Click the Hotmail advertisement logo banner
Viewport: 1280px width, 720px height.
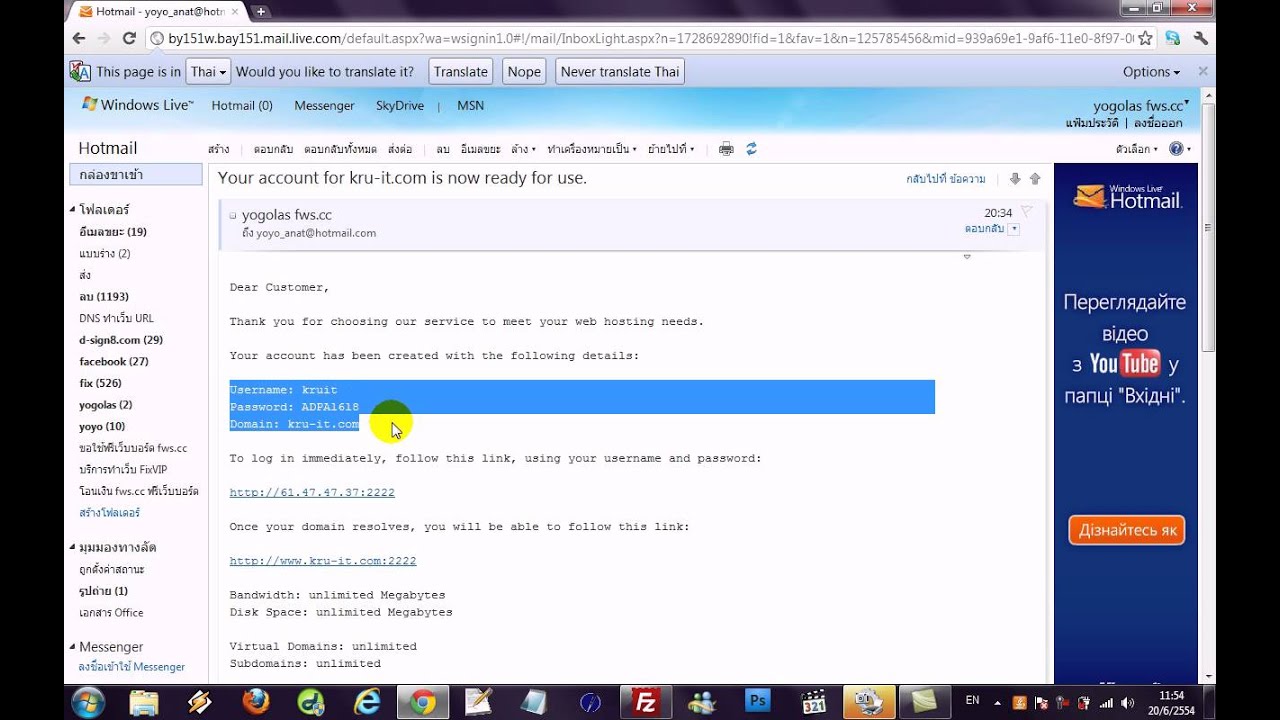[x=1127, y=195]
